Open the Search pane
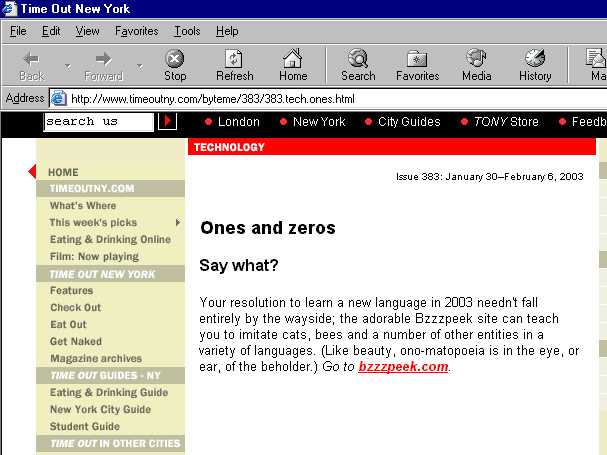The width and height of the screenshot is (607, 455). (x=358, y=65)
